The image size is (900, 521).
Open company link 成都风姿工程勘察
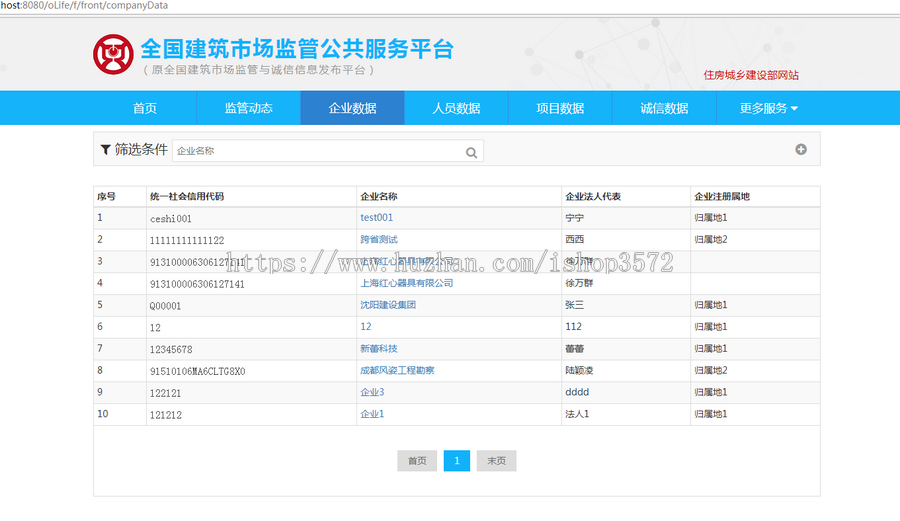coord(397,370)
